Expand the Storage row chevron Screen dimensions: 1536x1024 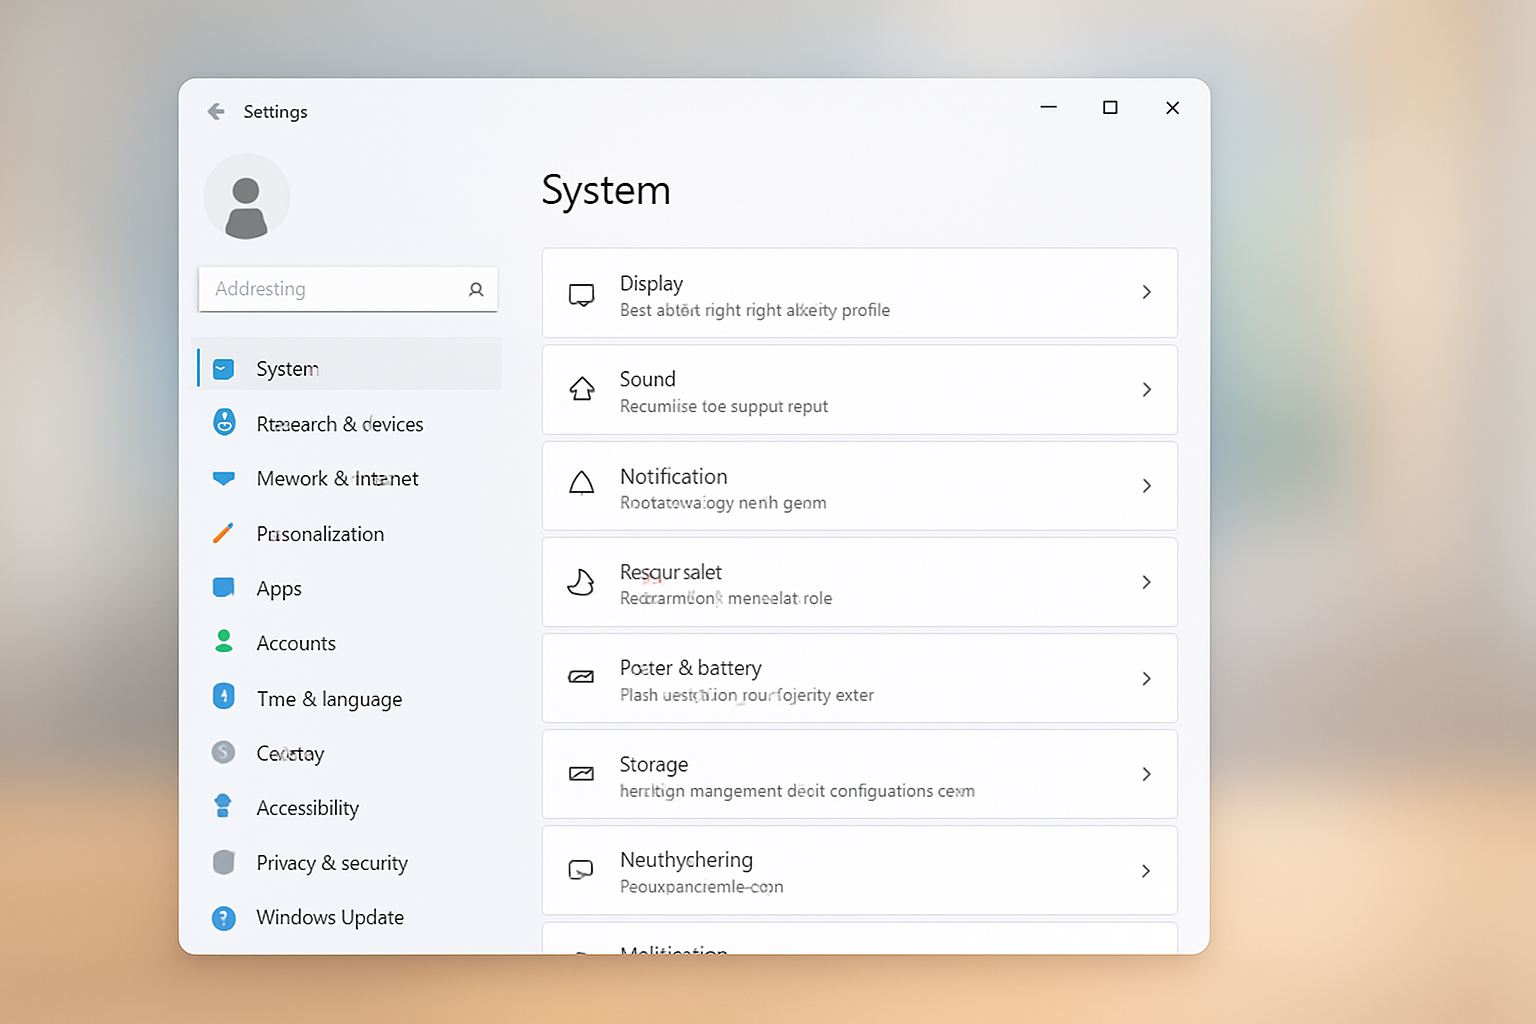click(1147, 774)
